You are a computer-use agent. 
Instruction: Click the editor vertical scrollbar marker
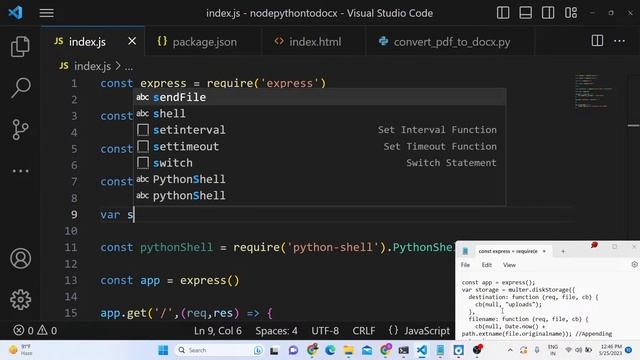point(633,125)
